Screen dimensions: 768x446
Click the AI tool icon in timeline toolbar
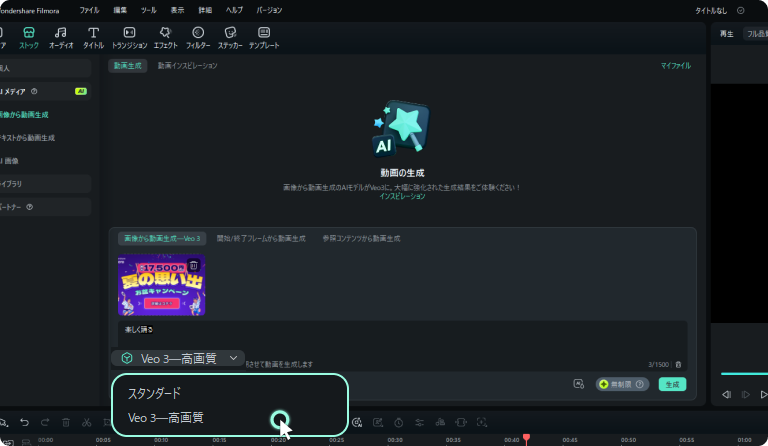tap(357, 422)
